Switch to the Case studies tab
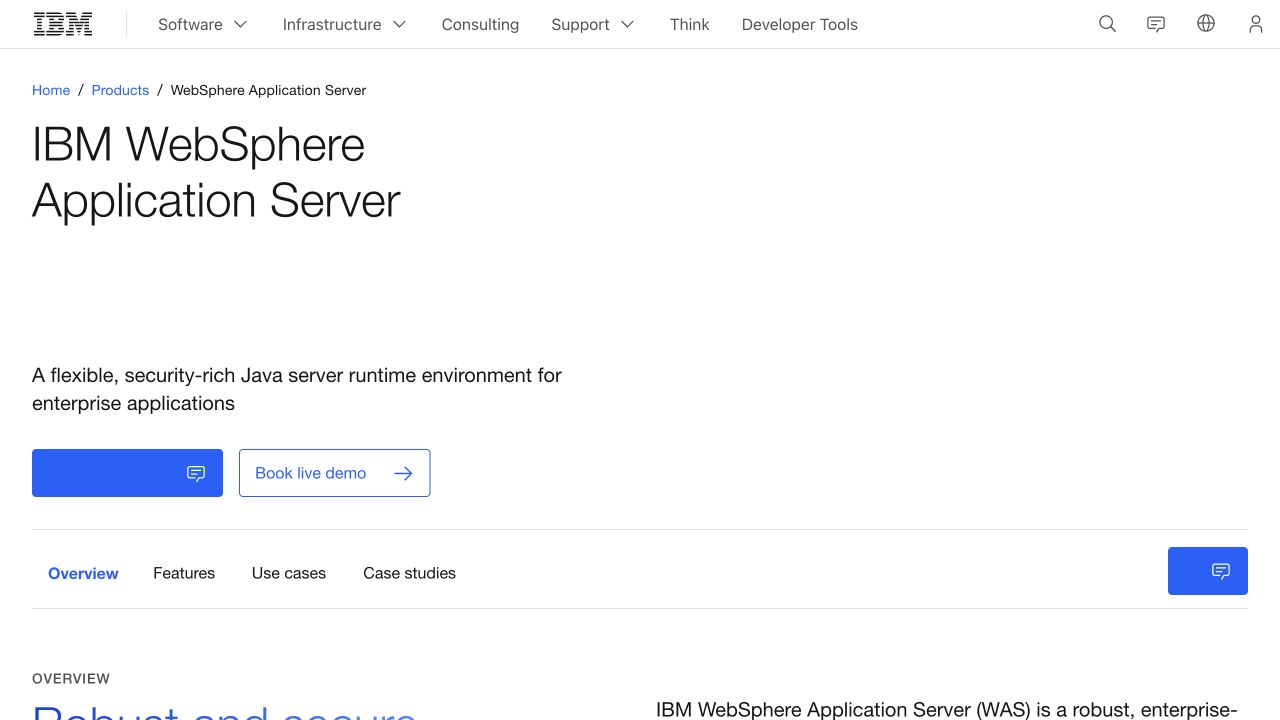Image resolution: width=1280 pixels, height=720 pixels. [409, 573]
